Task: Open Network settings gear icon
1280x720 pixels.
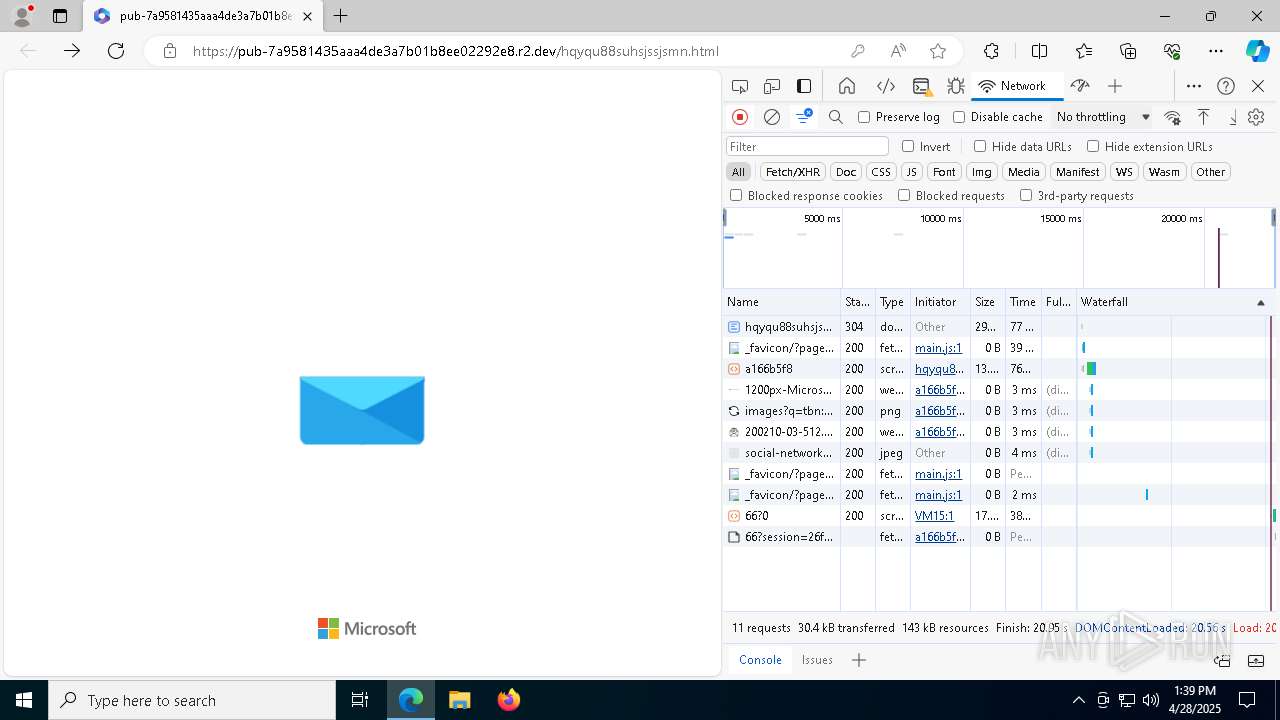Action: coord(1256,117)
